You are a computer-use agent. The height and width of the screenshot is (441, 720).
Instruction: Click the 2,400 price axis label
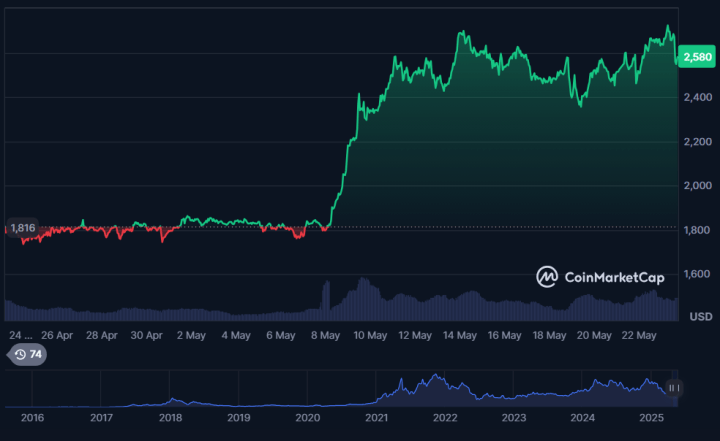click(697, 98)
